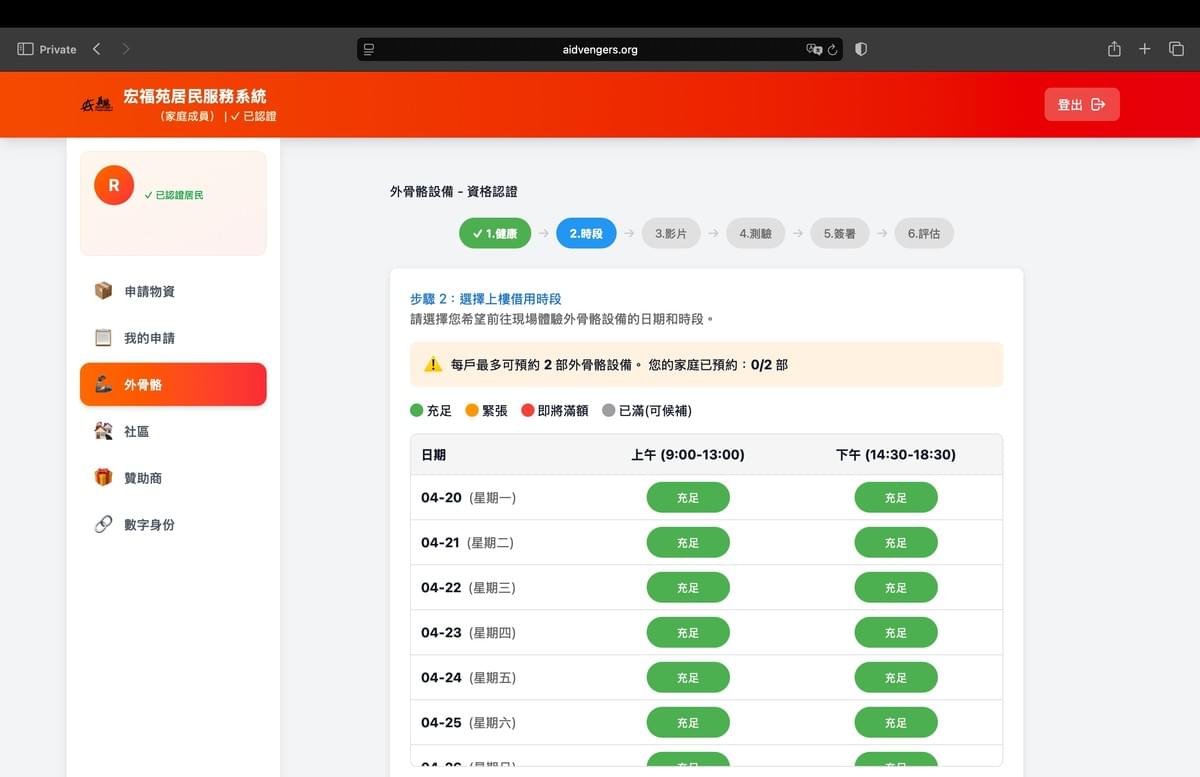Click the chain link icon beside 數字身份
The height and width of the screenshot is (777, 1200).
(103, 525)
